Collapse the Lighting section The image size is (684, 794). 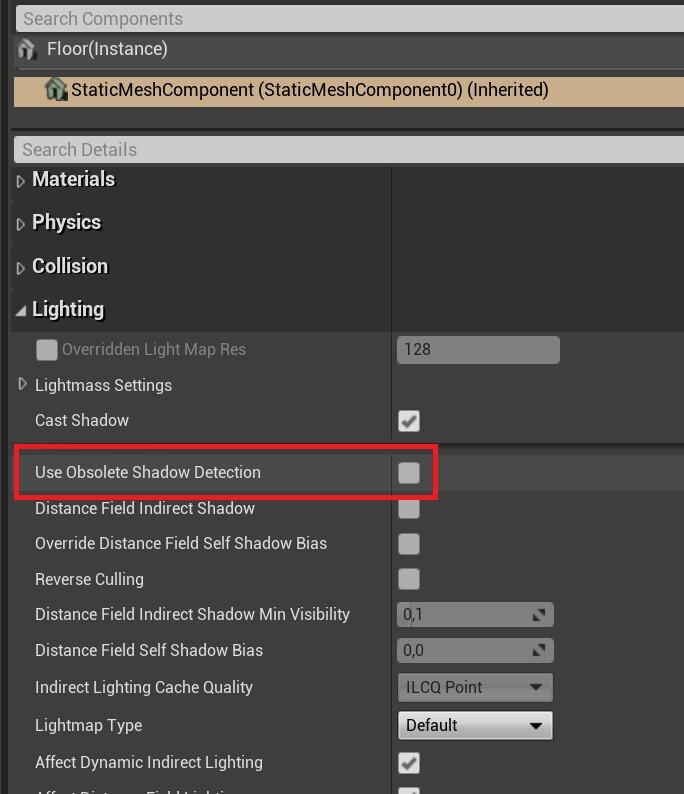tap(21, 311)
